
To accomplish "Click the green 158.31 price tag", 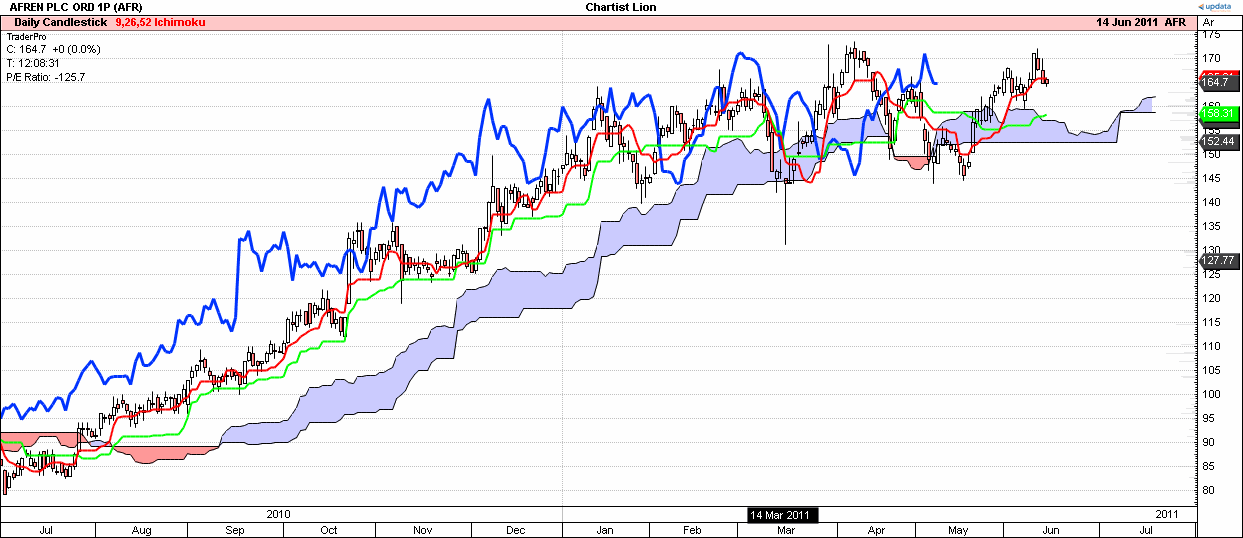I will (x=1219, y=114).
